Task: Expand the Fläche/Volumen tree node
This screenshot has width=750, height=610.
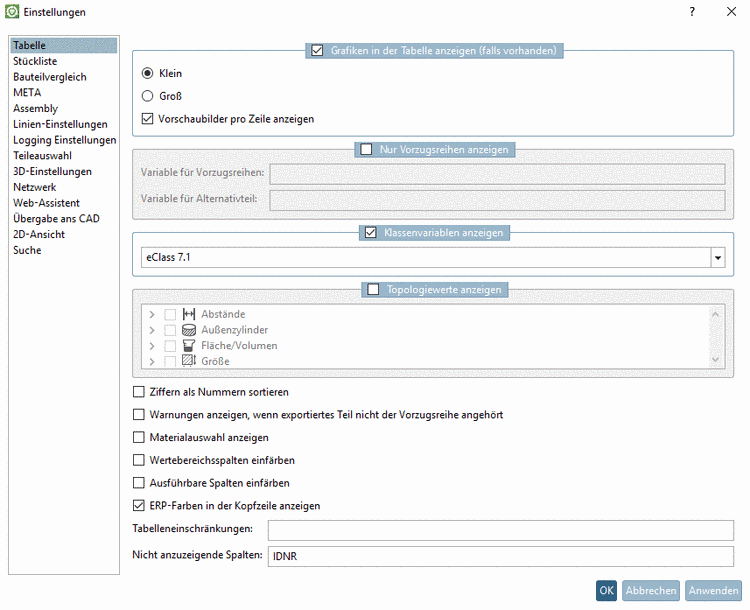Action: coord(152,346)
